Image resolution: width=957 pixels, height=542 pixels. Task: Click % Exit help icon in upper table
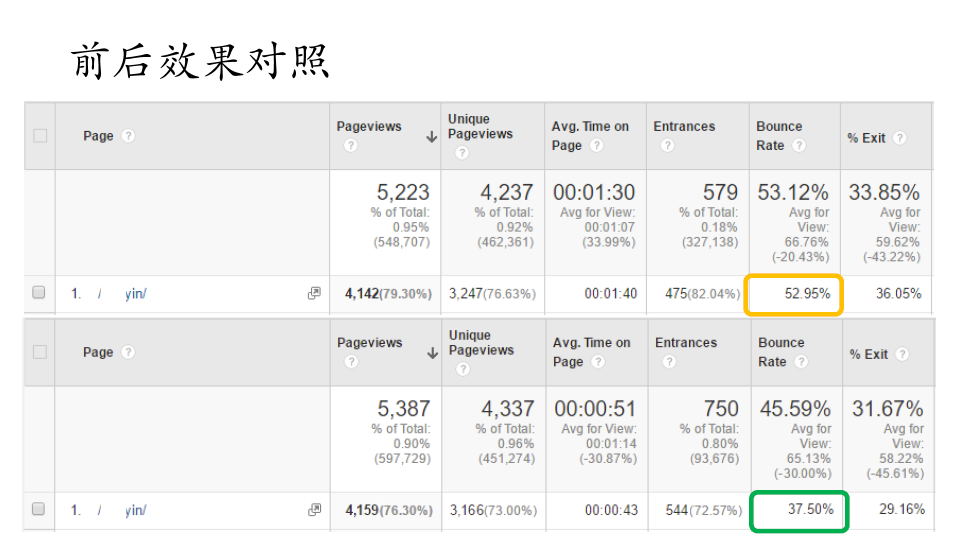point(899,138)
